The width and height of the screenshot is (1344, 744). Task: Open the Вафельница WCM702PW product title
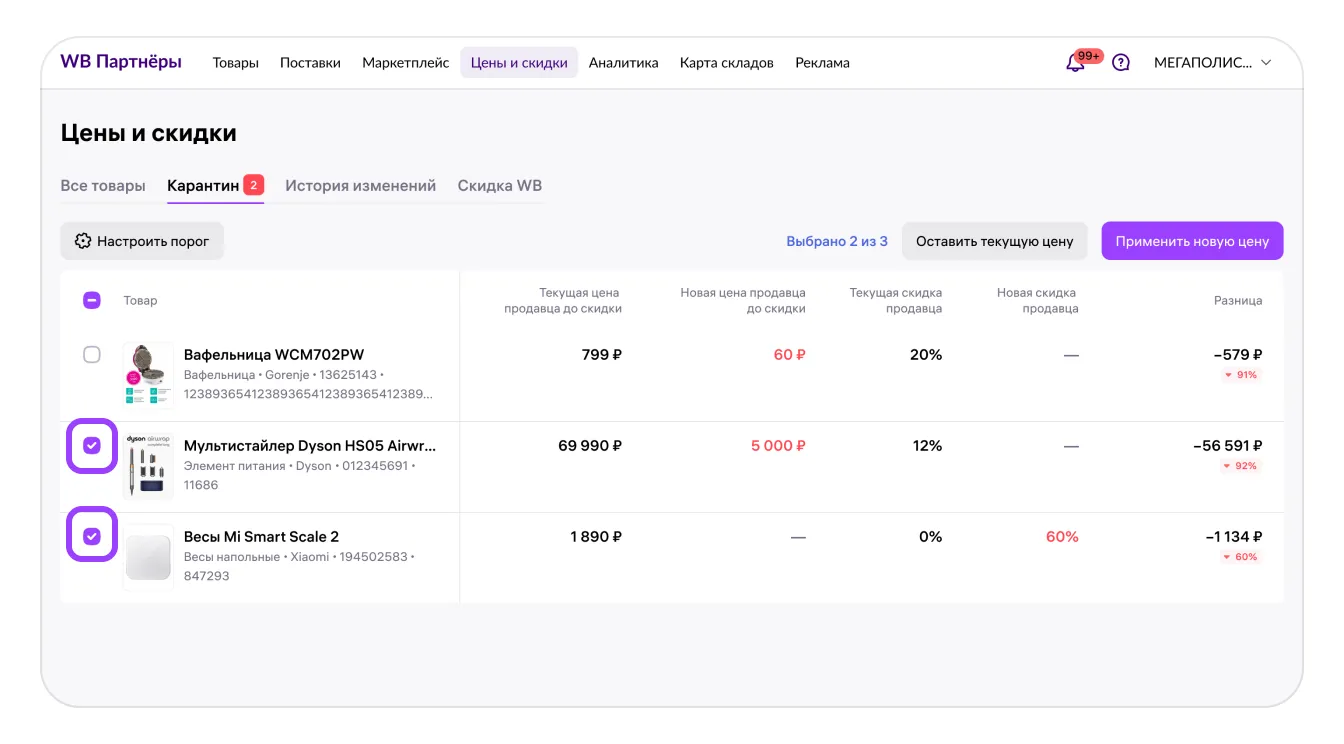point(274,355)
